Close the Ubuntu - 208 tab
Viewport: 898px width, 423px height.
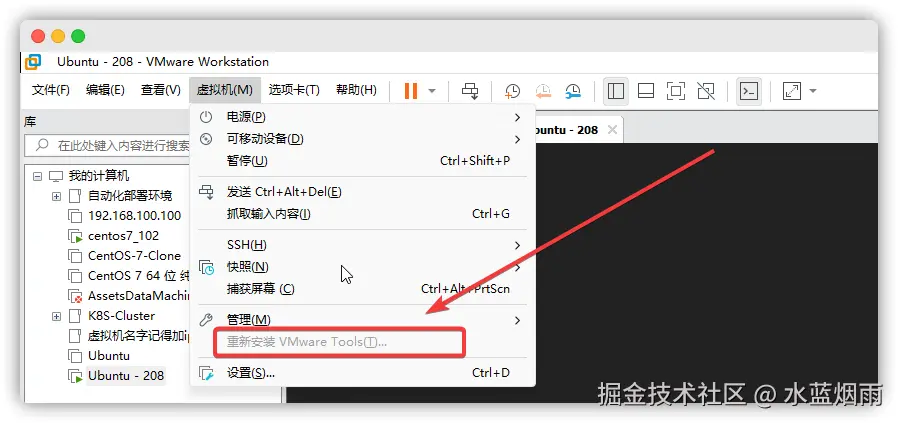point(612,130)
